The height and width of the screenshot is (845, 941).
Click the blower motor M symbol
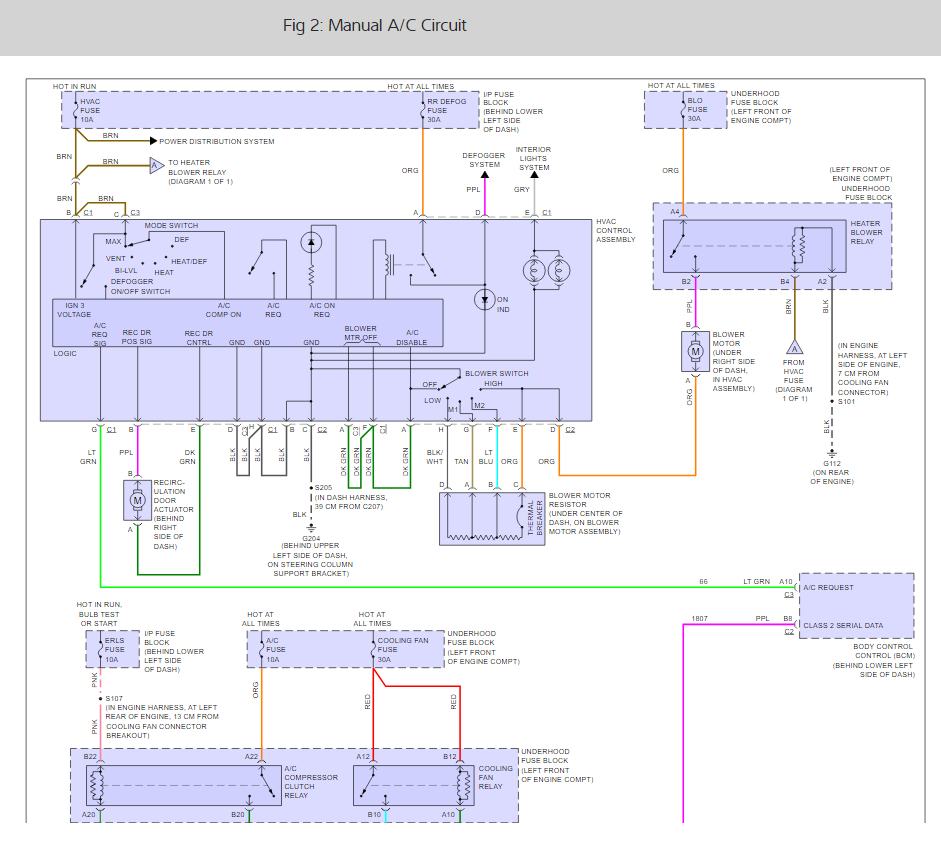point(696,351)
